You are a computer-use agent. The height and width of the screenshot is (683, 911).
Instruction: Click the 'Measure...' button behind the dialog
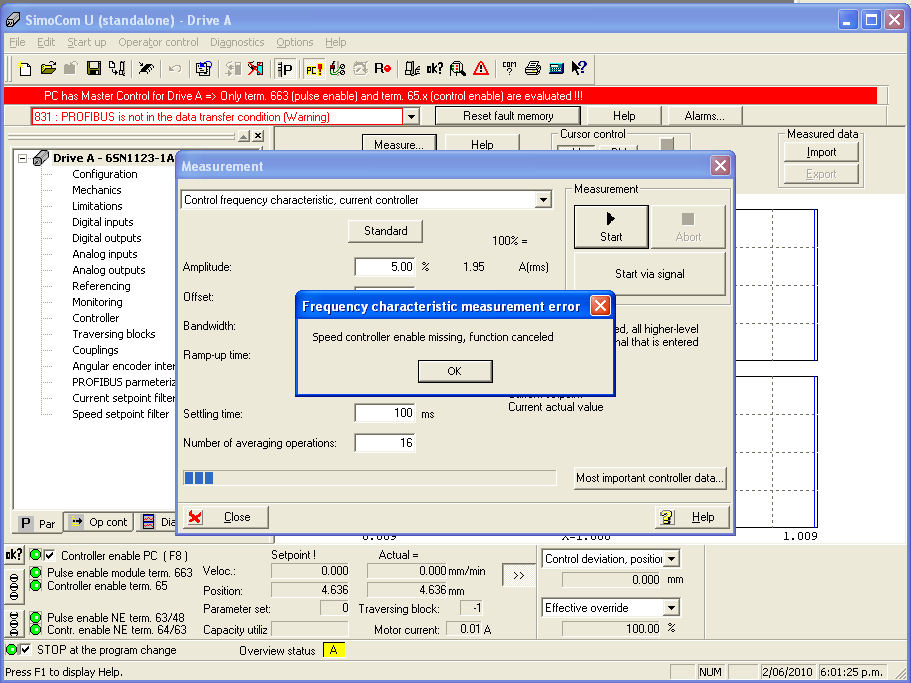click(399, 143)
